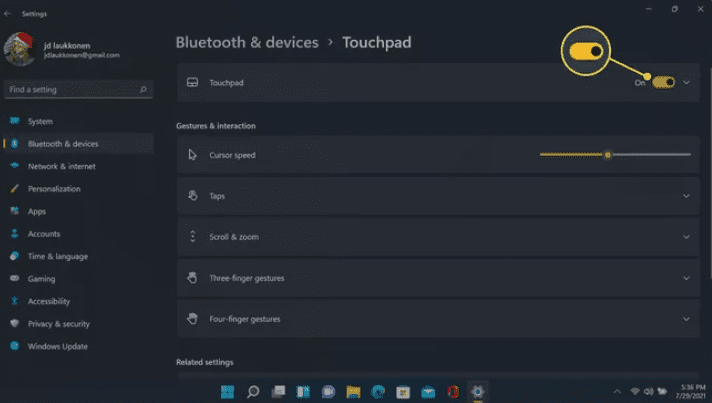Screen dimensions: 712x403
Task: Expand Three-finger gestures options
Action: 686,278
